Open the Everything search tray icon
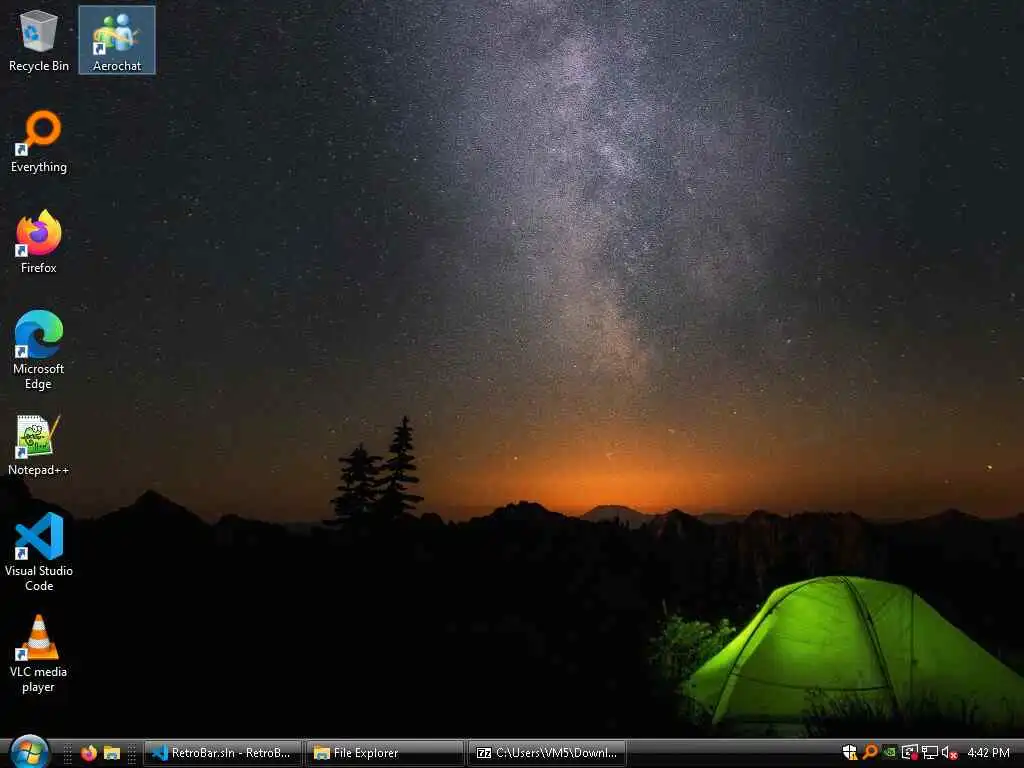This screenshot has width=1024, height=768. point(870,752)
